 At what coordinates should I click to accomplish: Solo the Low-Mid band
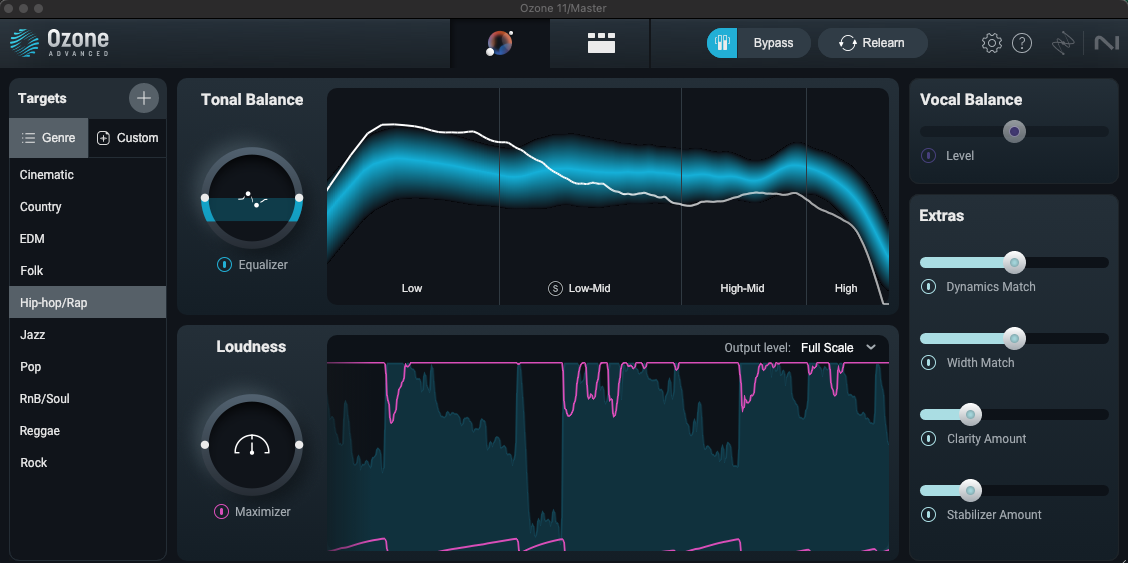tap(555, 288)
